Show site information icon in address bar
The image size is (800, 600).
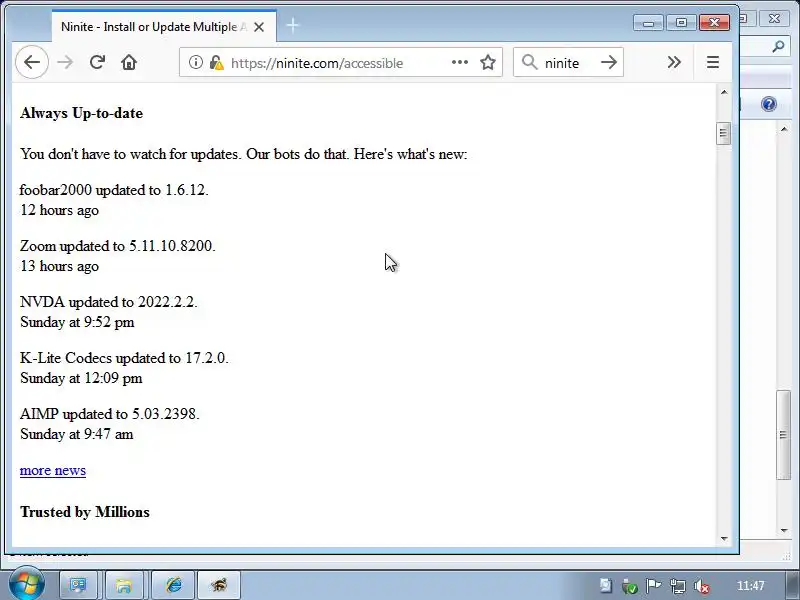coord(195,62)
